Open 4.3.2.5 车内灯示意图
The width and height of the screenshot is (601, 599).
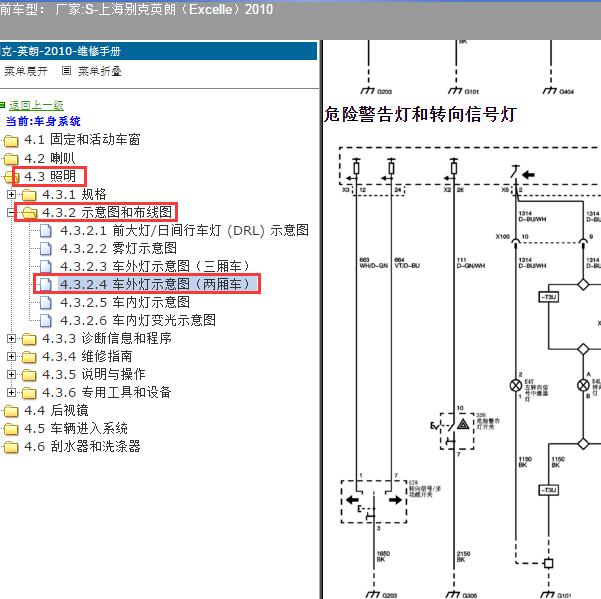125,302
